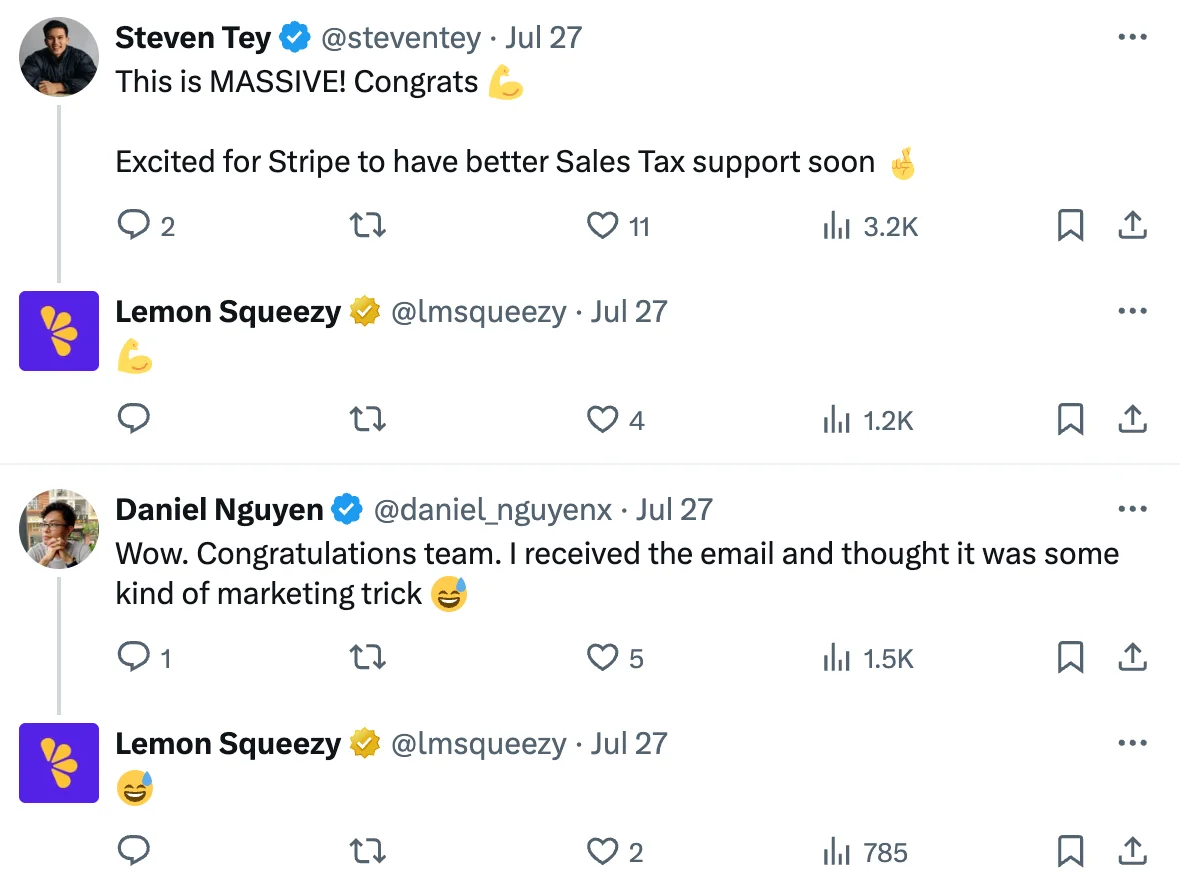Open @lmsqueezy profile handle
Image resolution: width=1180 pixels, height=886 pixels.
coord(476,312)
